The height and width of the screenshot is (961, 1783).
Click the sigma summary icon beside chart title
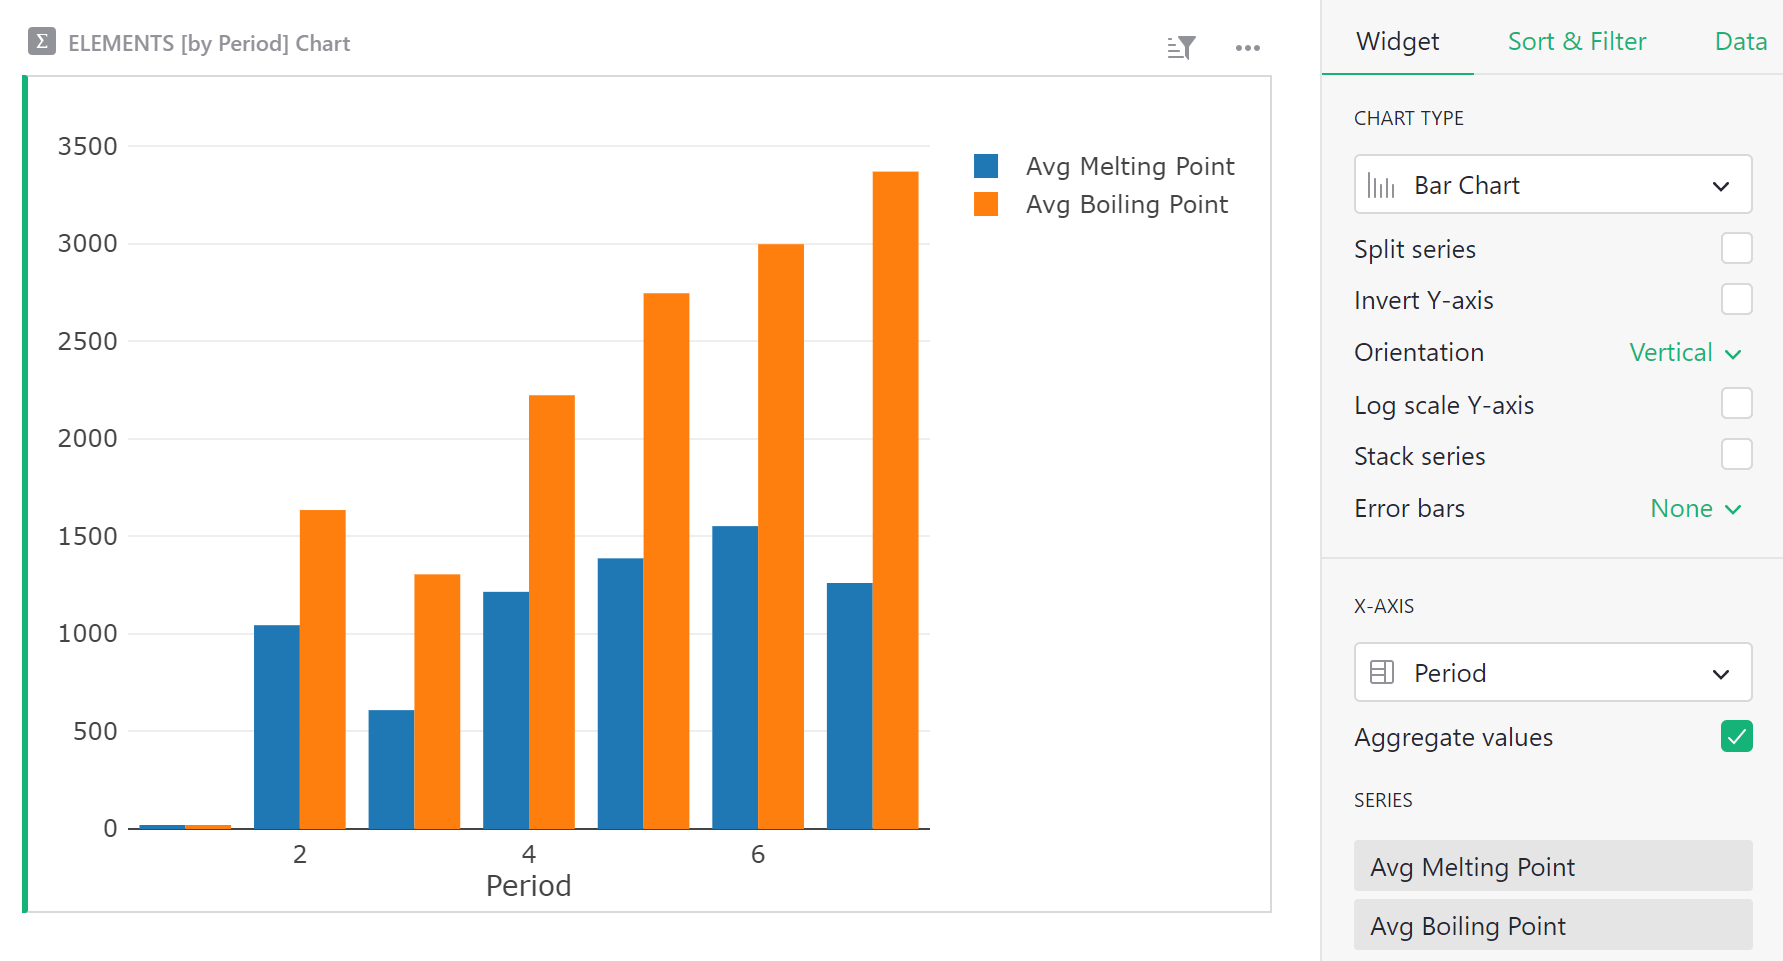coord(40,42)
